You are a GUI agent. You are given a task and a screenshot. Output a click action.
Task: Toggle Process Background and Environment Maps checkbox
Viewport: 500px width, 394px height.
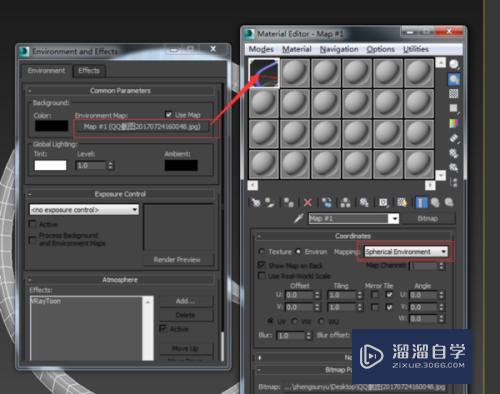click(x=33, y=239)
